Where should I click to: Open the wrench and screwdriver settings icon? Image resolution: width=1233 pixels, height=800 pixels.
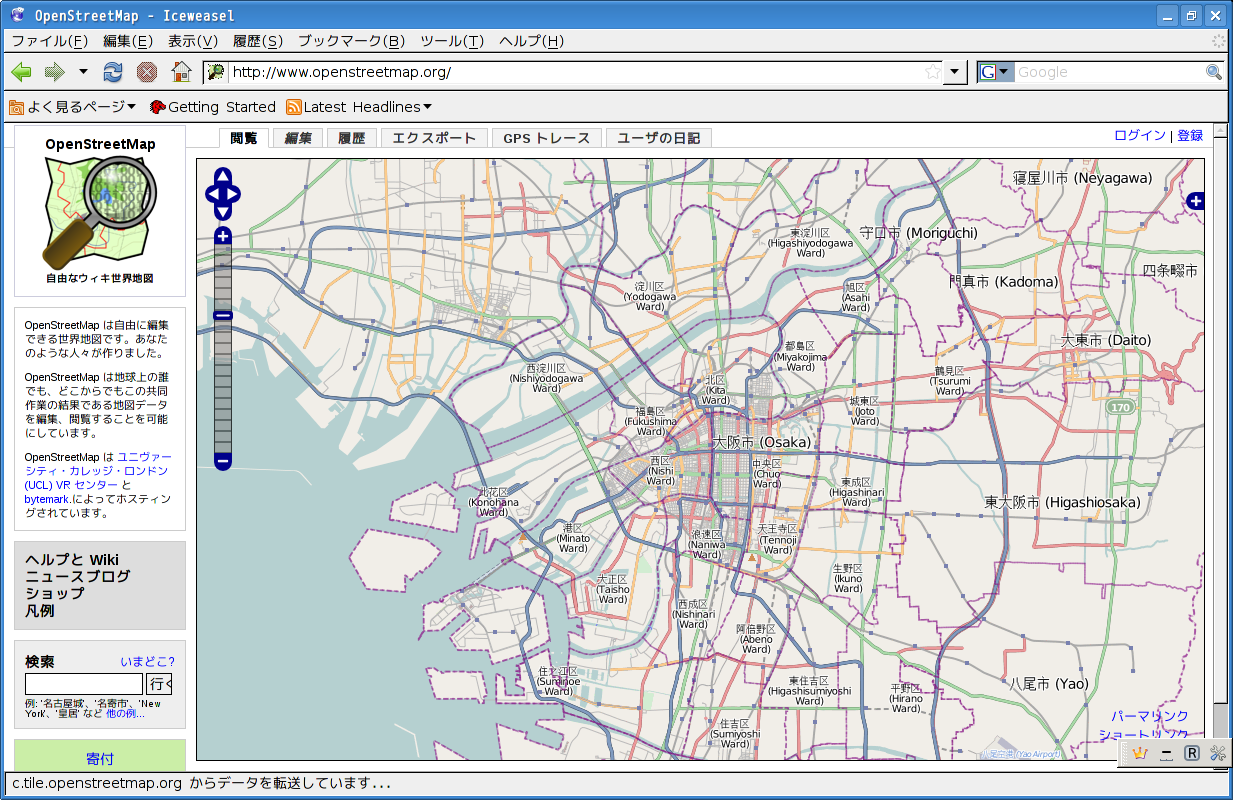1217,753
